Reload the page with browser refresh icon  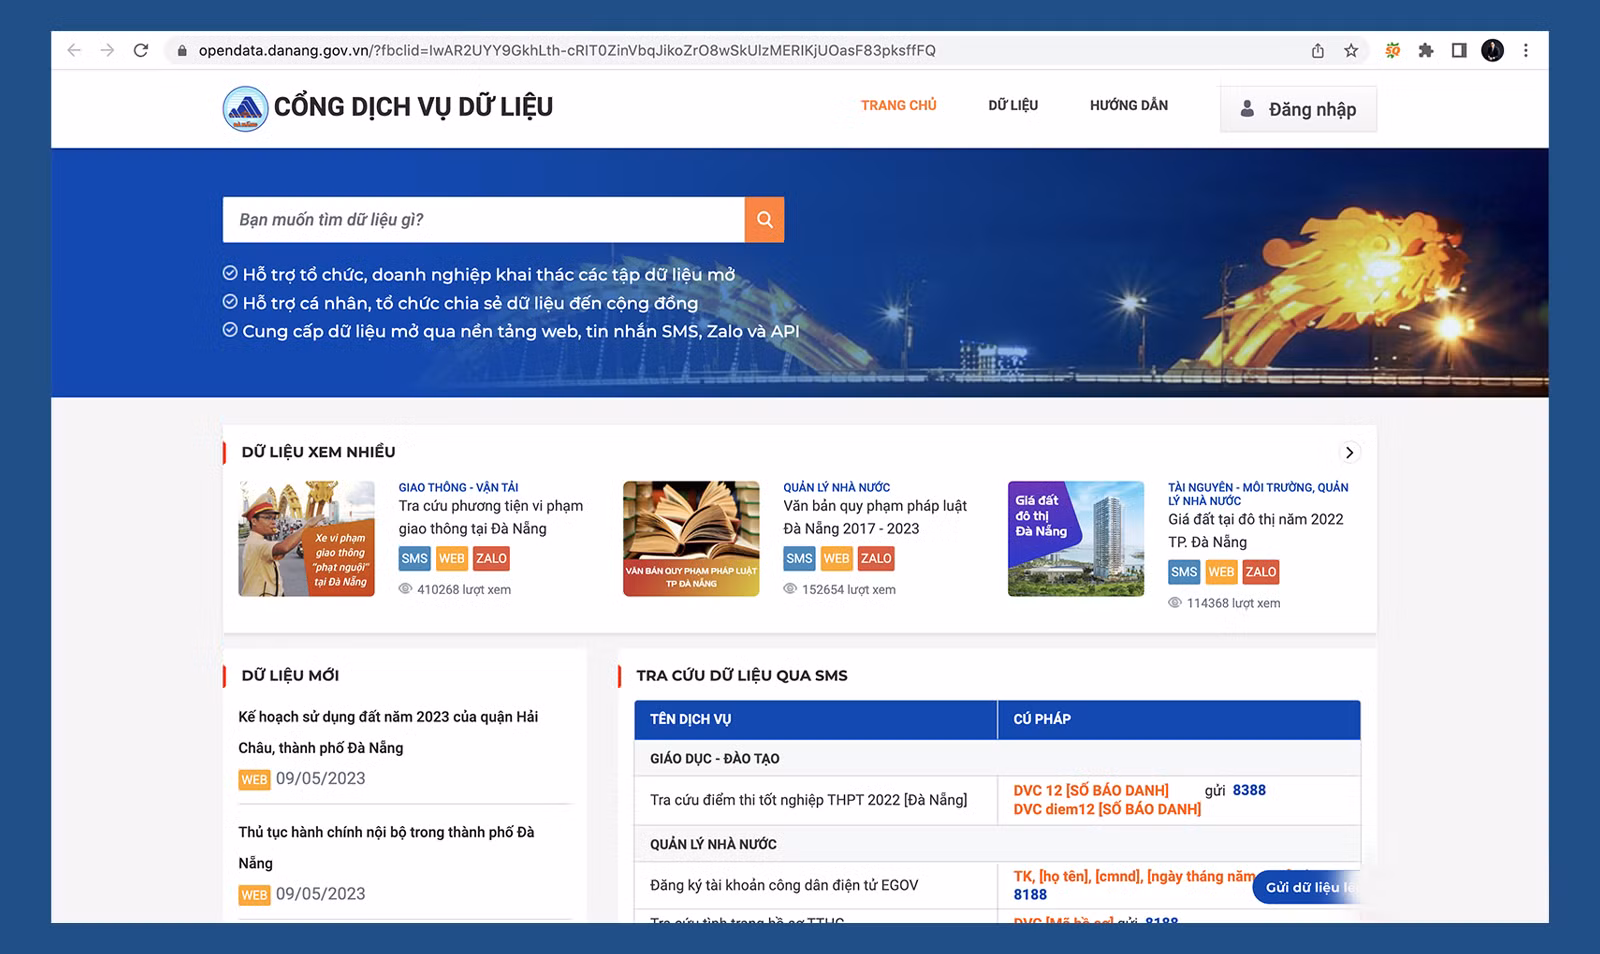141,50
